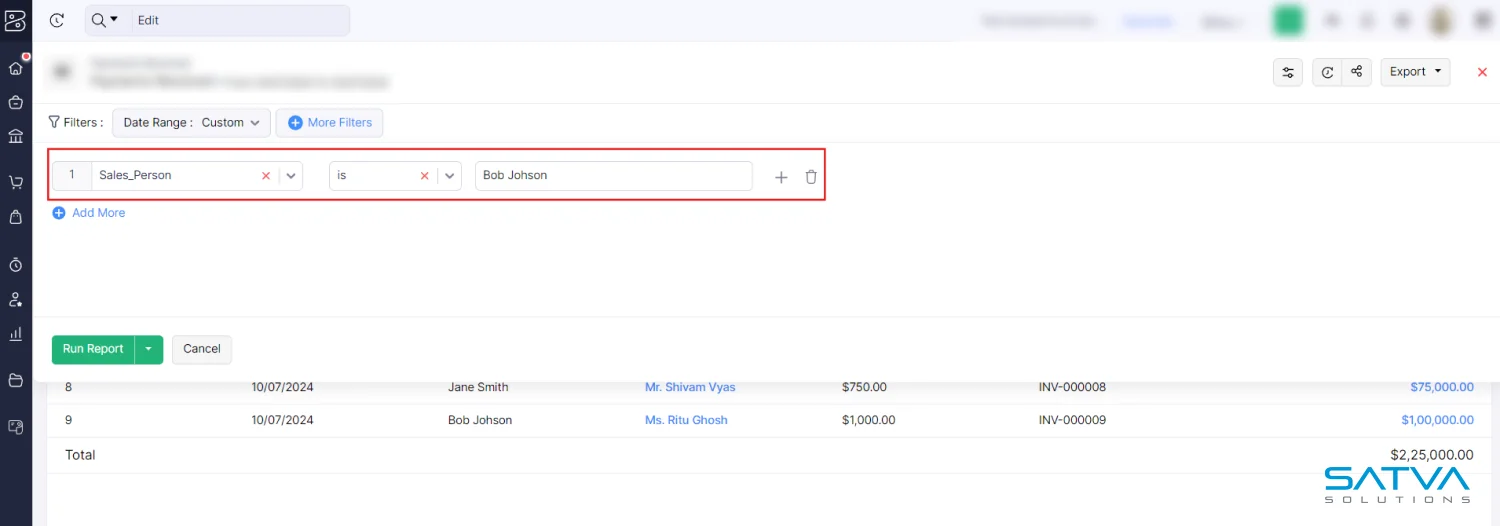Screen dimensions: 1500x526
Task: Expand the Sales_Person field dropdown
Action: [x=290, y=176]
